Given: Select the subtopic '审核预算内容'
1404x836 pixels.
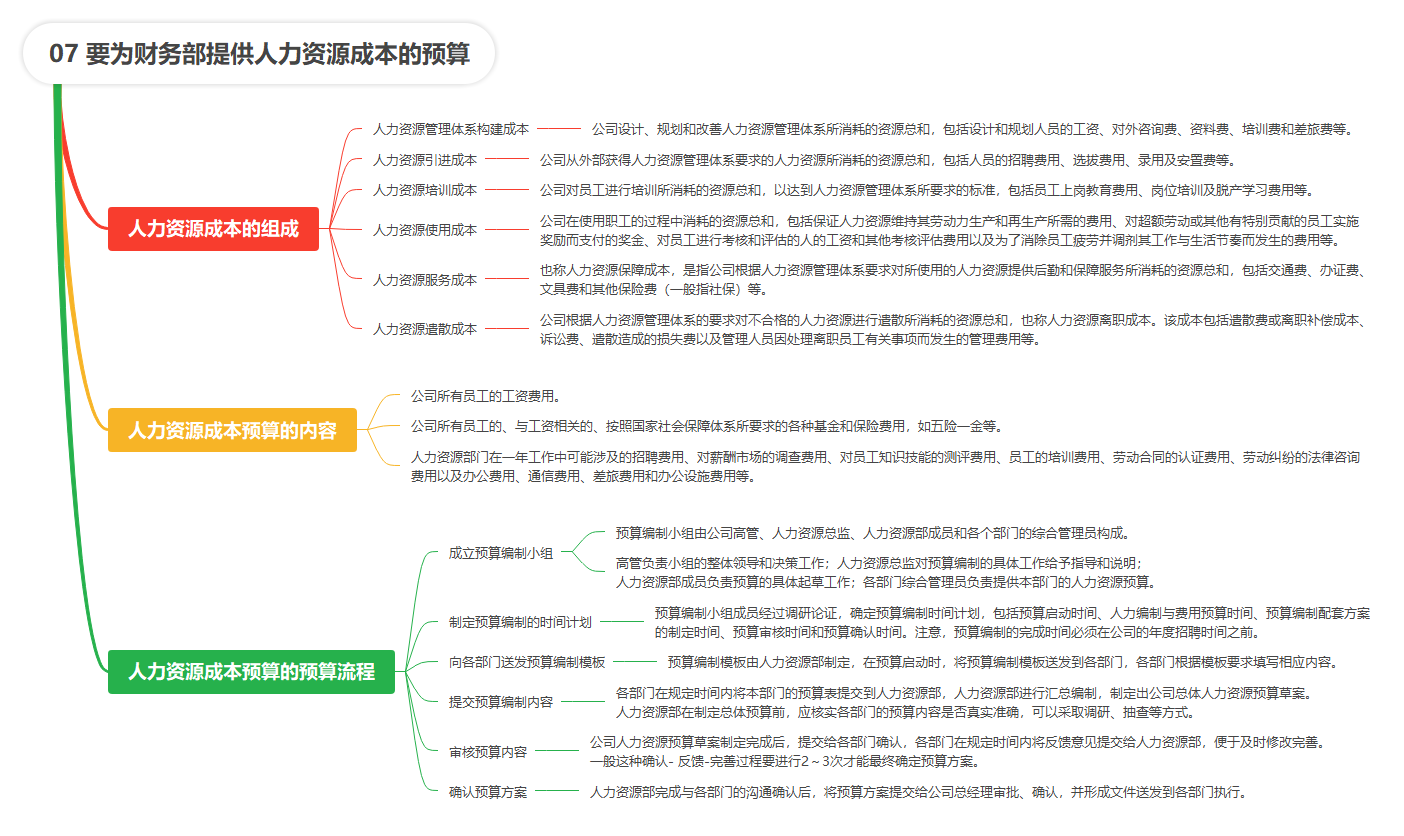Looking at the screenshot, I should [x=487, y=752].
